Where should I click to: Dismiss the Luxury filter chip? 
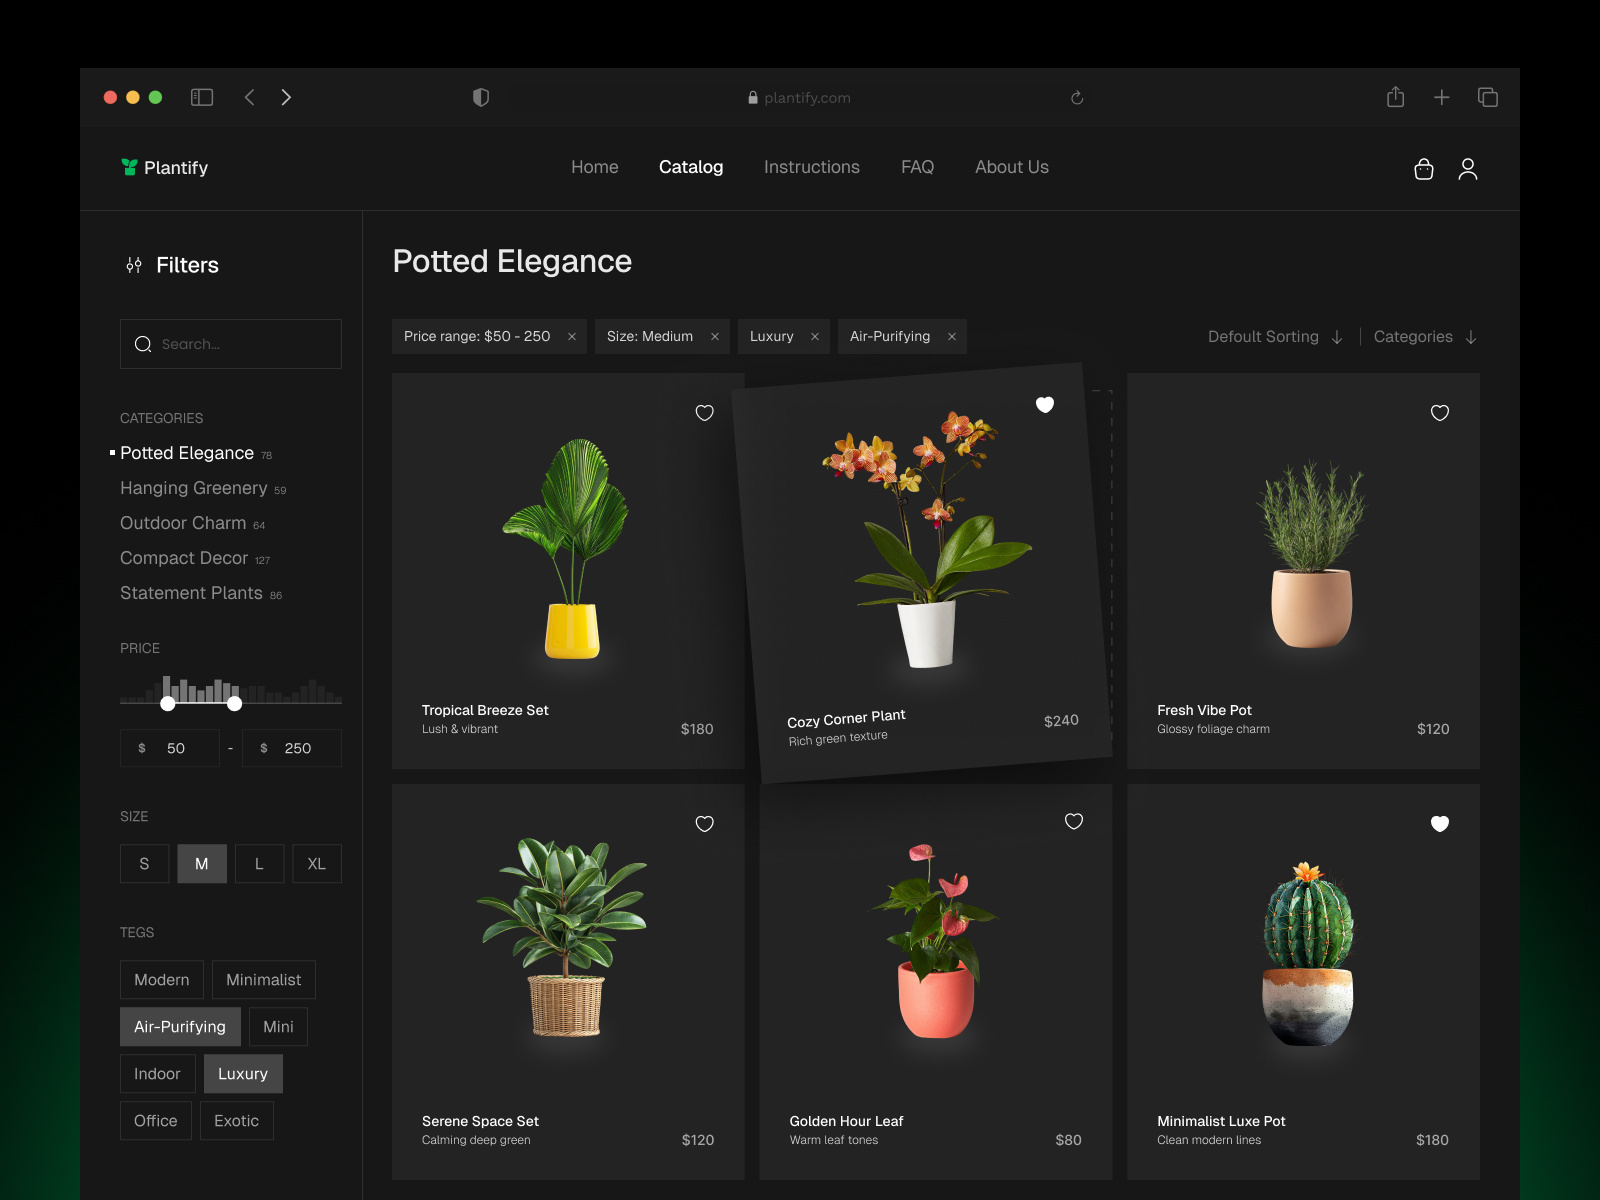click(x=816, y=336)
